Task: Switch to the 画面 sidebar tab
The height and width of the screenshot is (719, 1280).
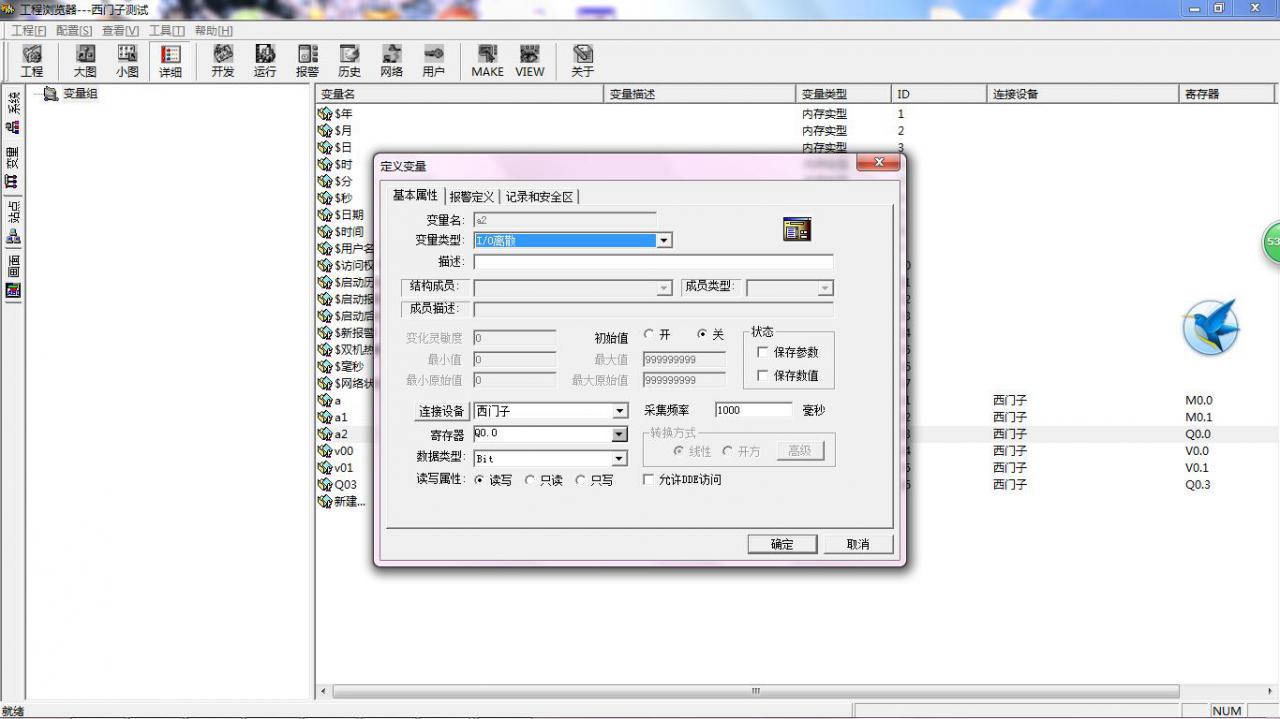Action: (x=12, y=277)
